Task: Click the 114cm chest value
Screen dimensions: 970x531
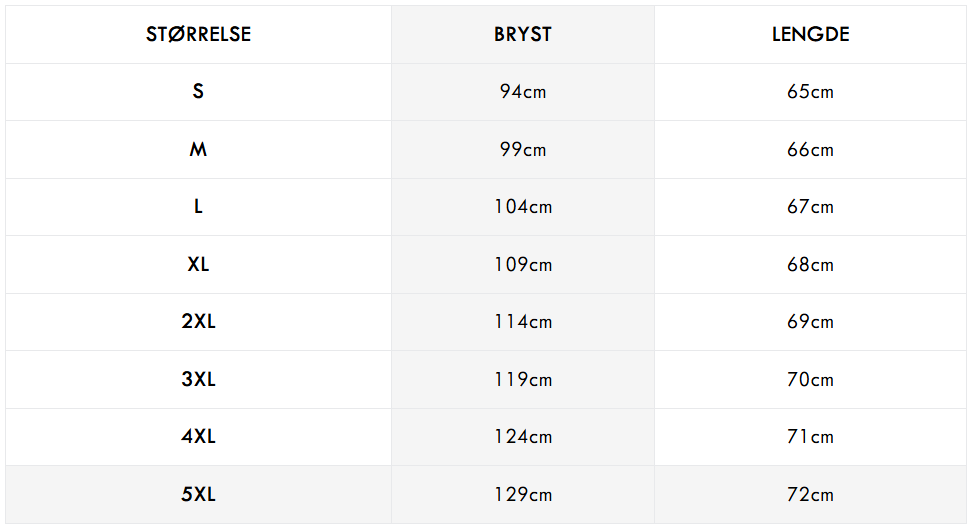Action: [x=523, y=322]
